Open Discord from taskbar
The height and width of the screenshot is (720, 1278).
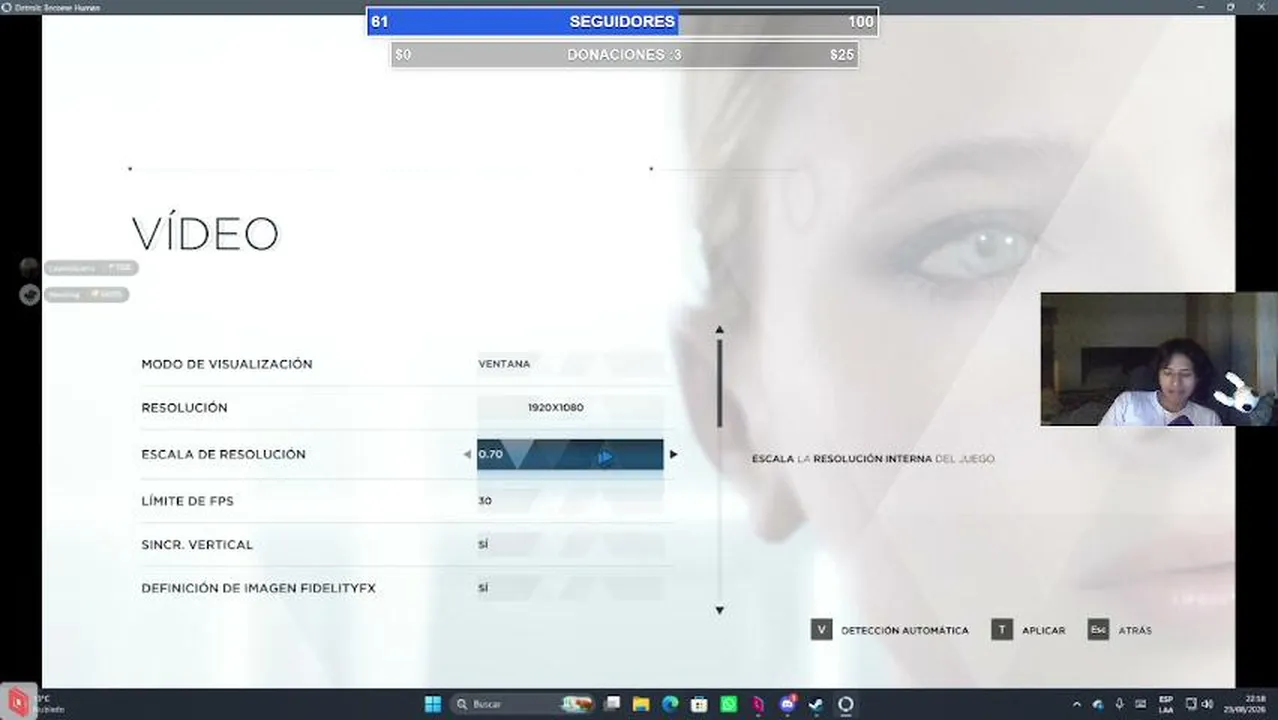pos(787,704)
